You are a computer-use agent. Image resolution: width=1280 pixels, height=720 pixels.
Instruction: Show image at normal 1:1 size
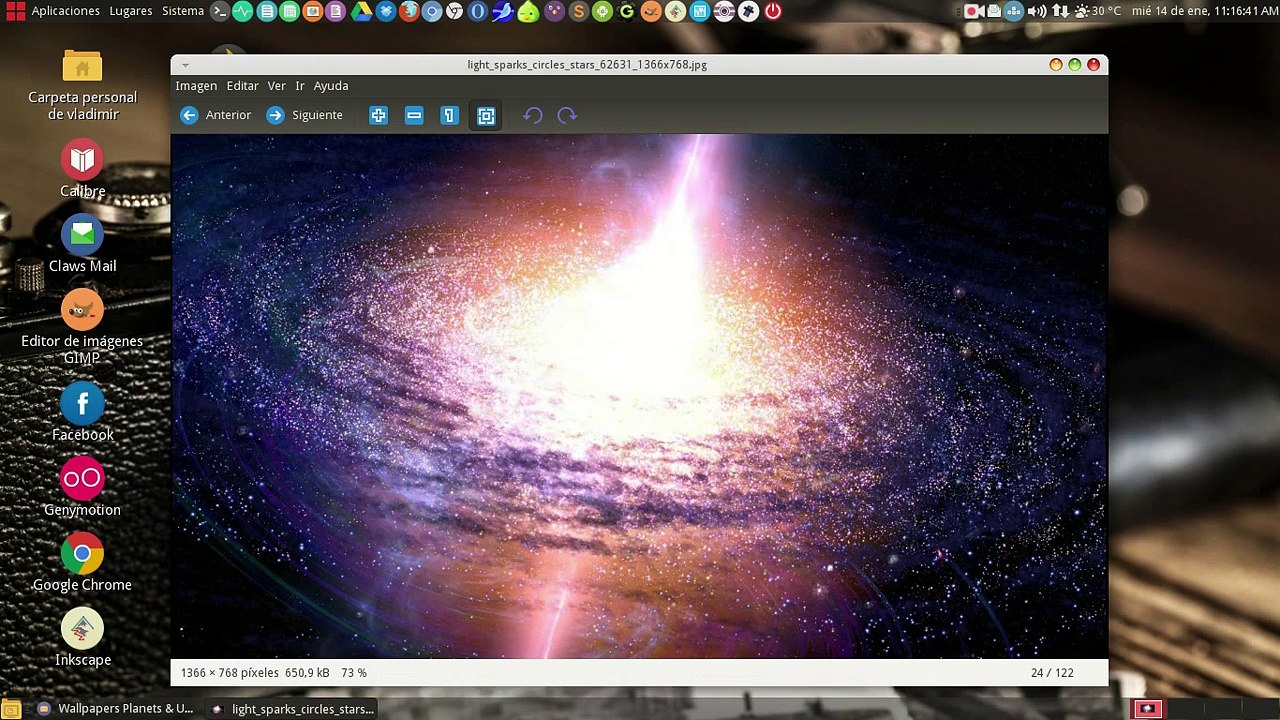click(x=449, y=115)
